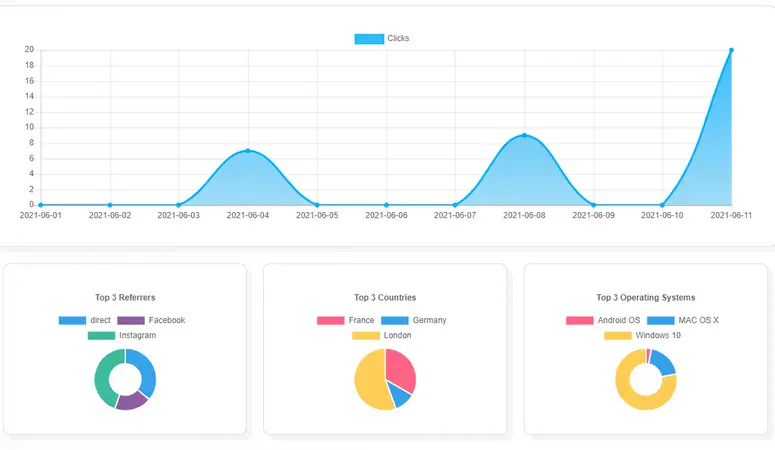Click the yellow London slice of countries pie
Screen dimensions: 775x450
click(370, 381)
